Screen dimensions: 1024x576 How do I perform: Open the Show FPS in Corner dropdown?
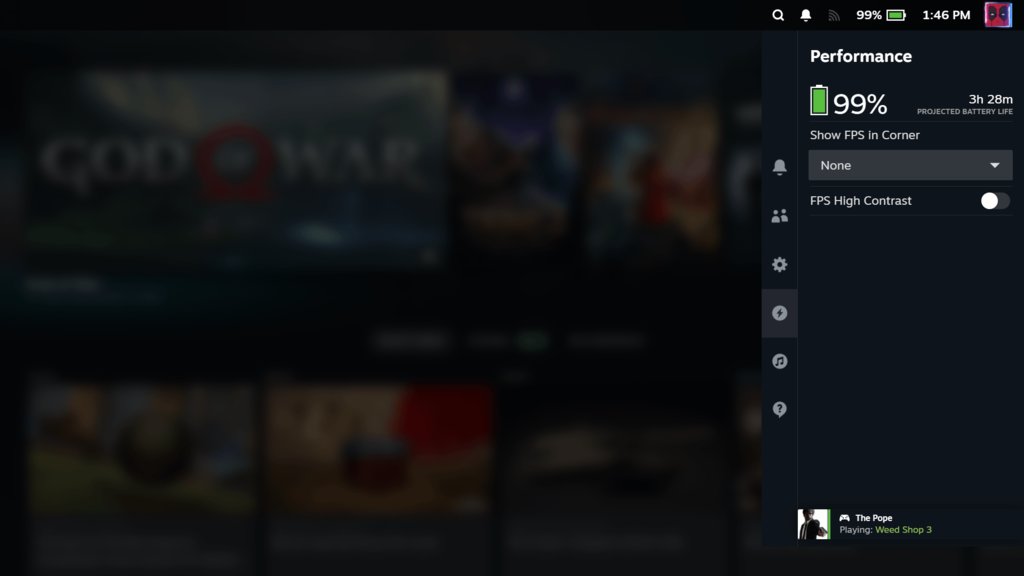point(910,165)
